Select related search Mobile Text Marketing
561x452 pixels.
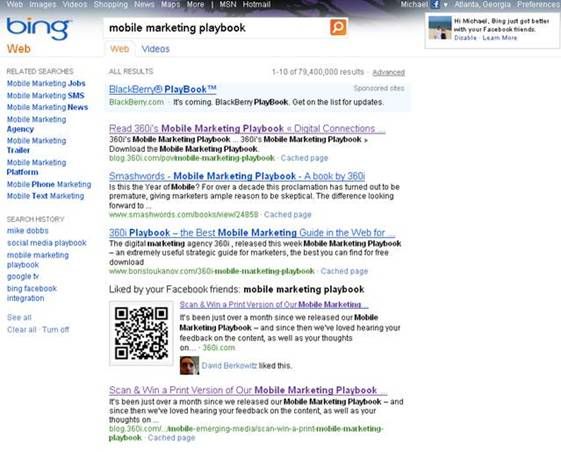pyautogui.click(x=45, y=196)
